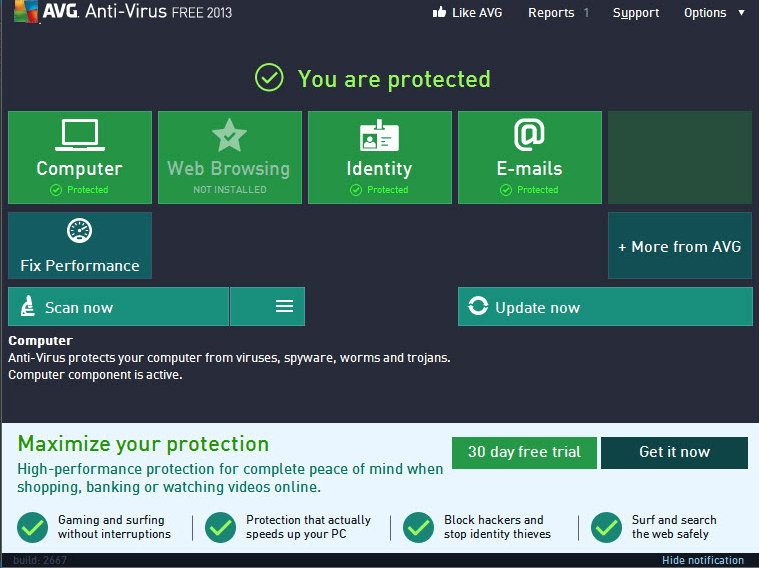The width and height of the screenshot is (759, 568).
Task: Start the 30 day free trial
Action: tap(523, 452)
